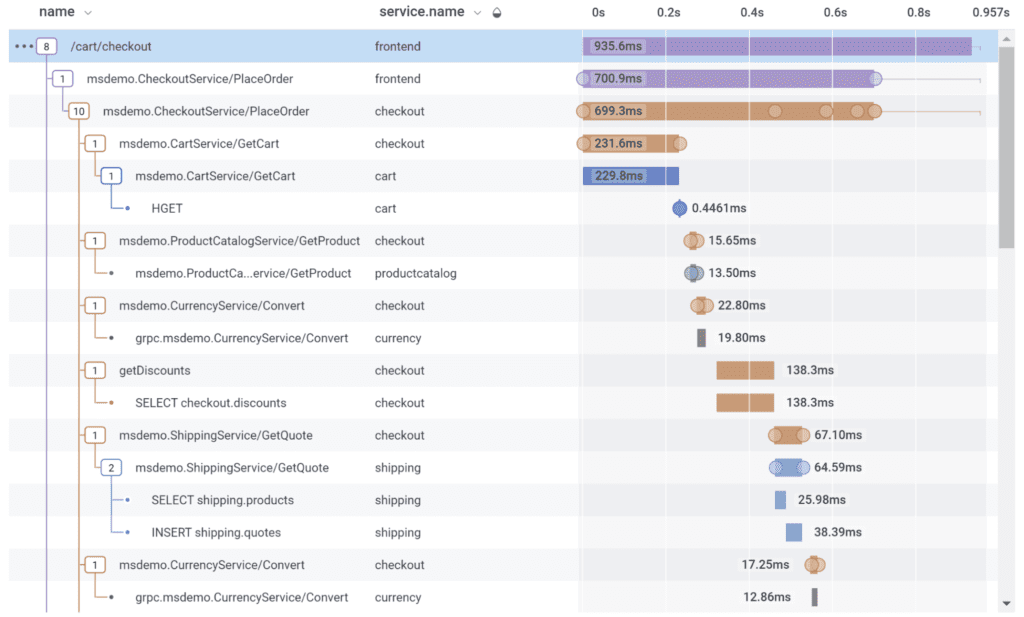Collapse shipping GetQuote span with 2 children
1024x617 pixels.
[x=111, y=468]
